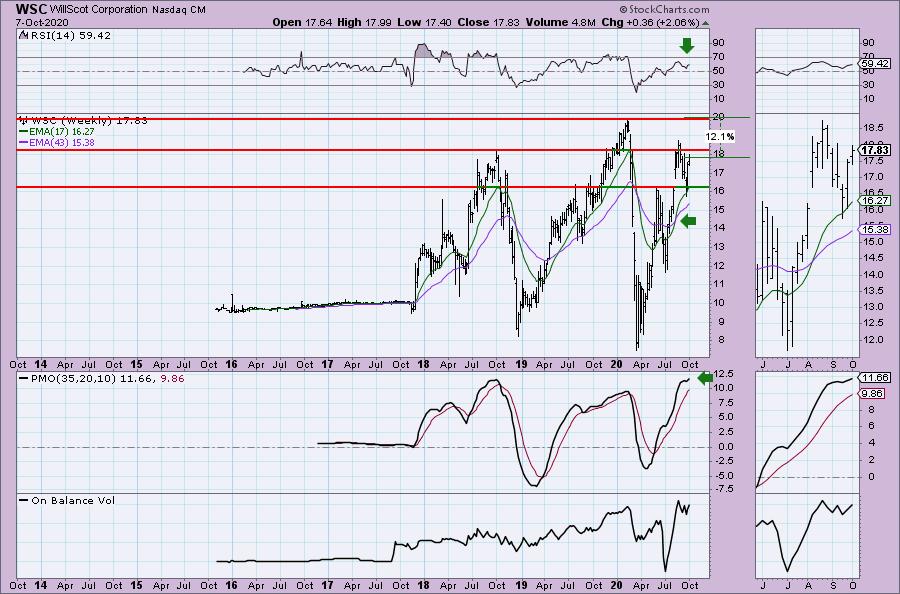Click the up-triangle icon beside Chg

point(705,24)
